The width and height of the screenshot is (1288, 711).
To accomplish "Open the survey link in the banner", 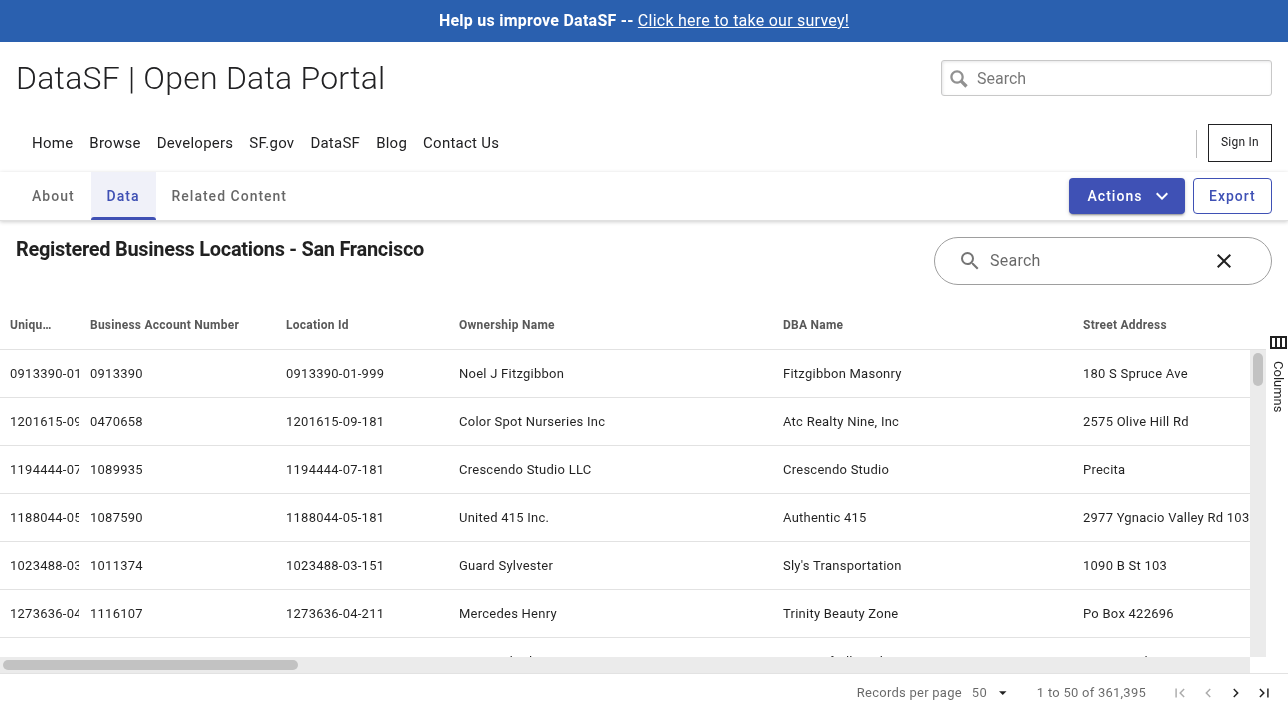I will [743, 21].
